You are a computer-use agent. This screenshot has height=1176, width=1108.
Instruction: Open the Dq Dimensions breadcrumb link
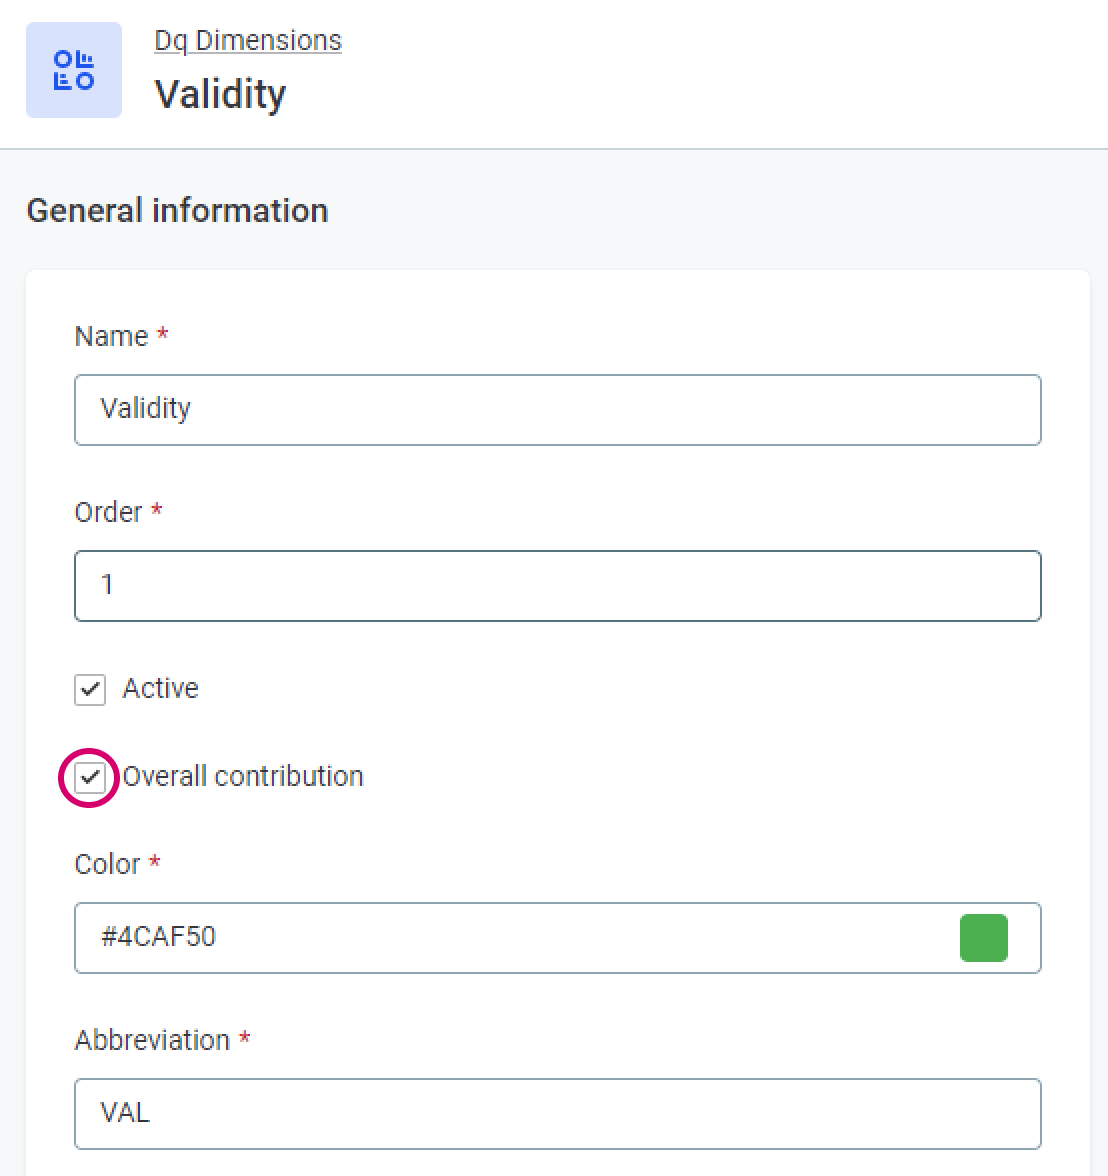(248, 40)
